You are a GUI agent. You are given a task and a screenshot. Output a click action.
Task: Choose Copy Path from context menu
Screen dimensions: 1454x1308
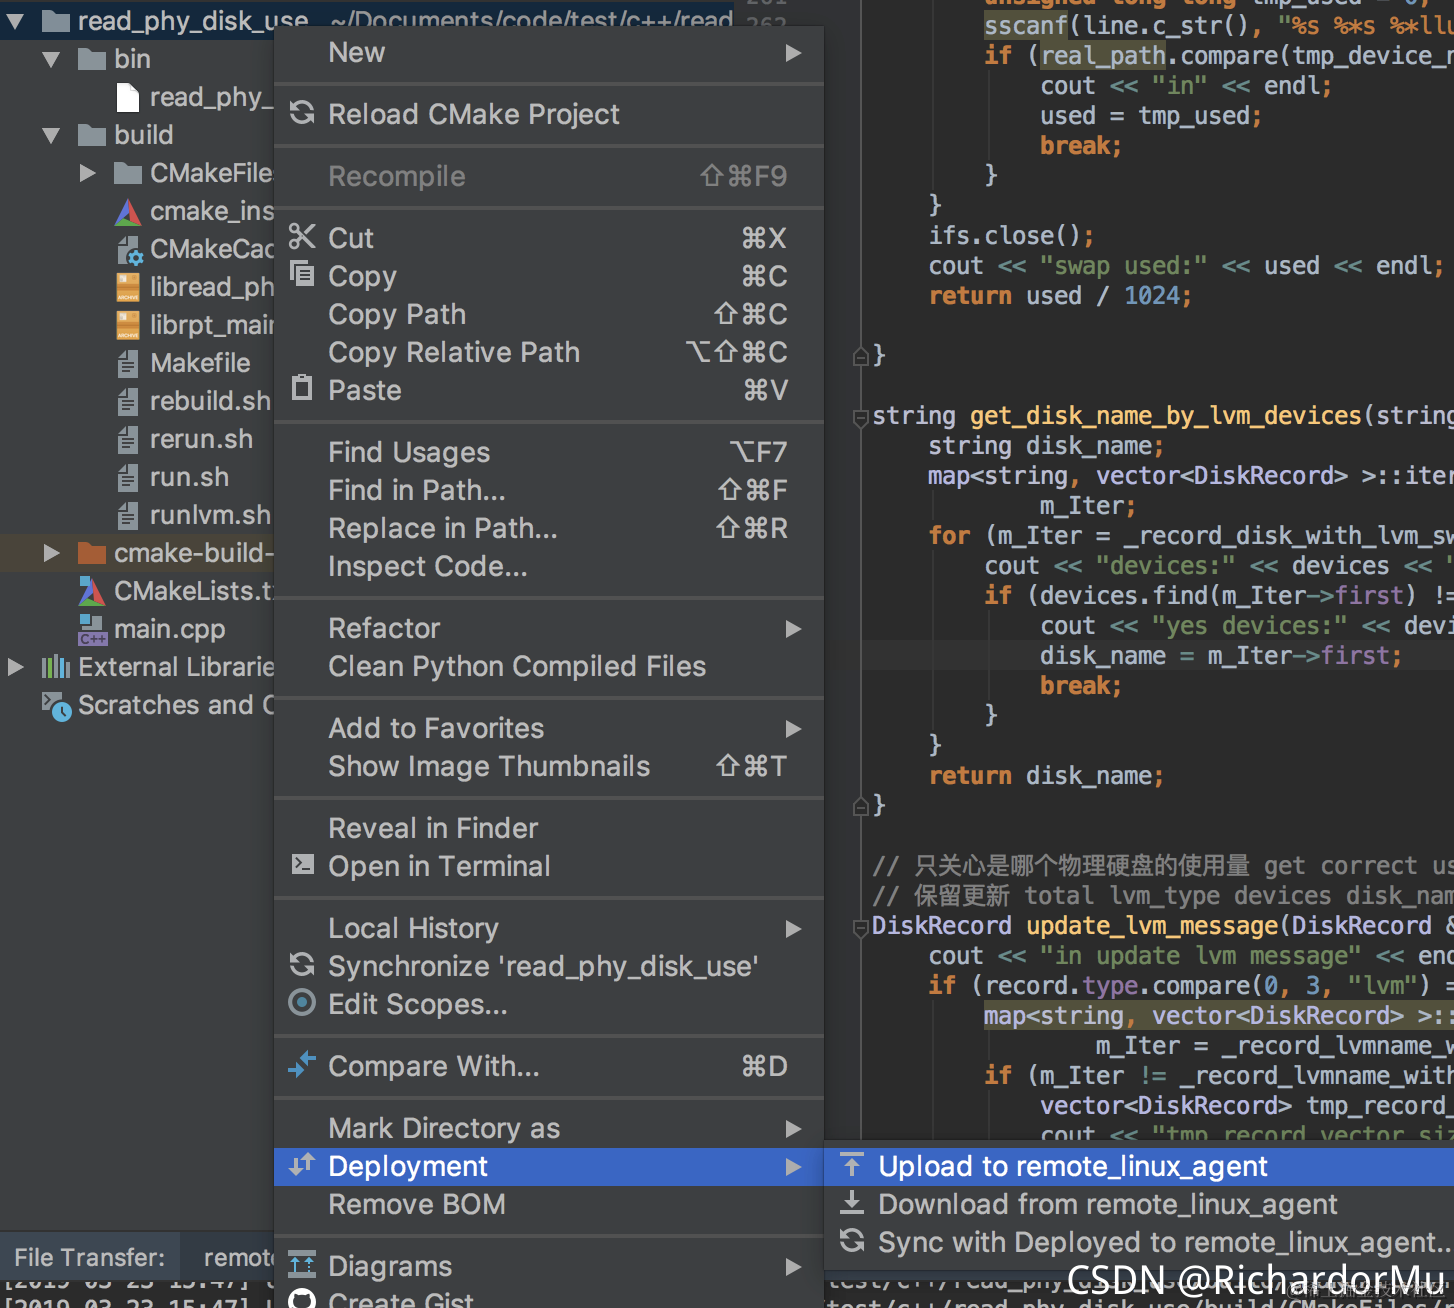point(549,314)
